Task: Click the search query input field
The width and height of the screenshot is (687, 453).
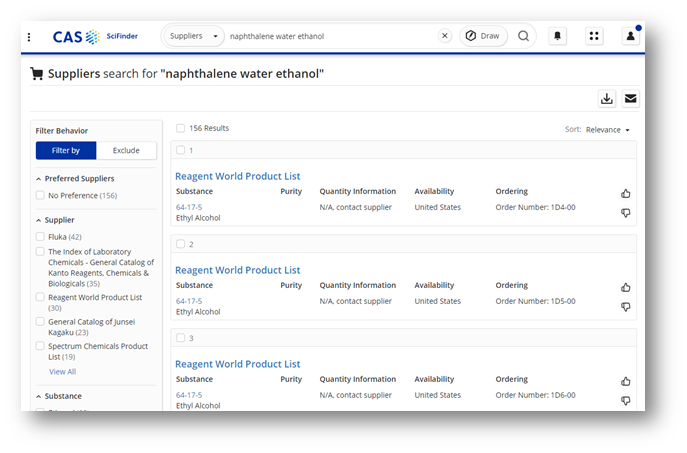Action: (x=331, y=36)
